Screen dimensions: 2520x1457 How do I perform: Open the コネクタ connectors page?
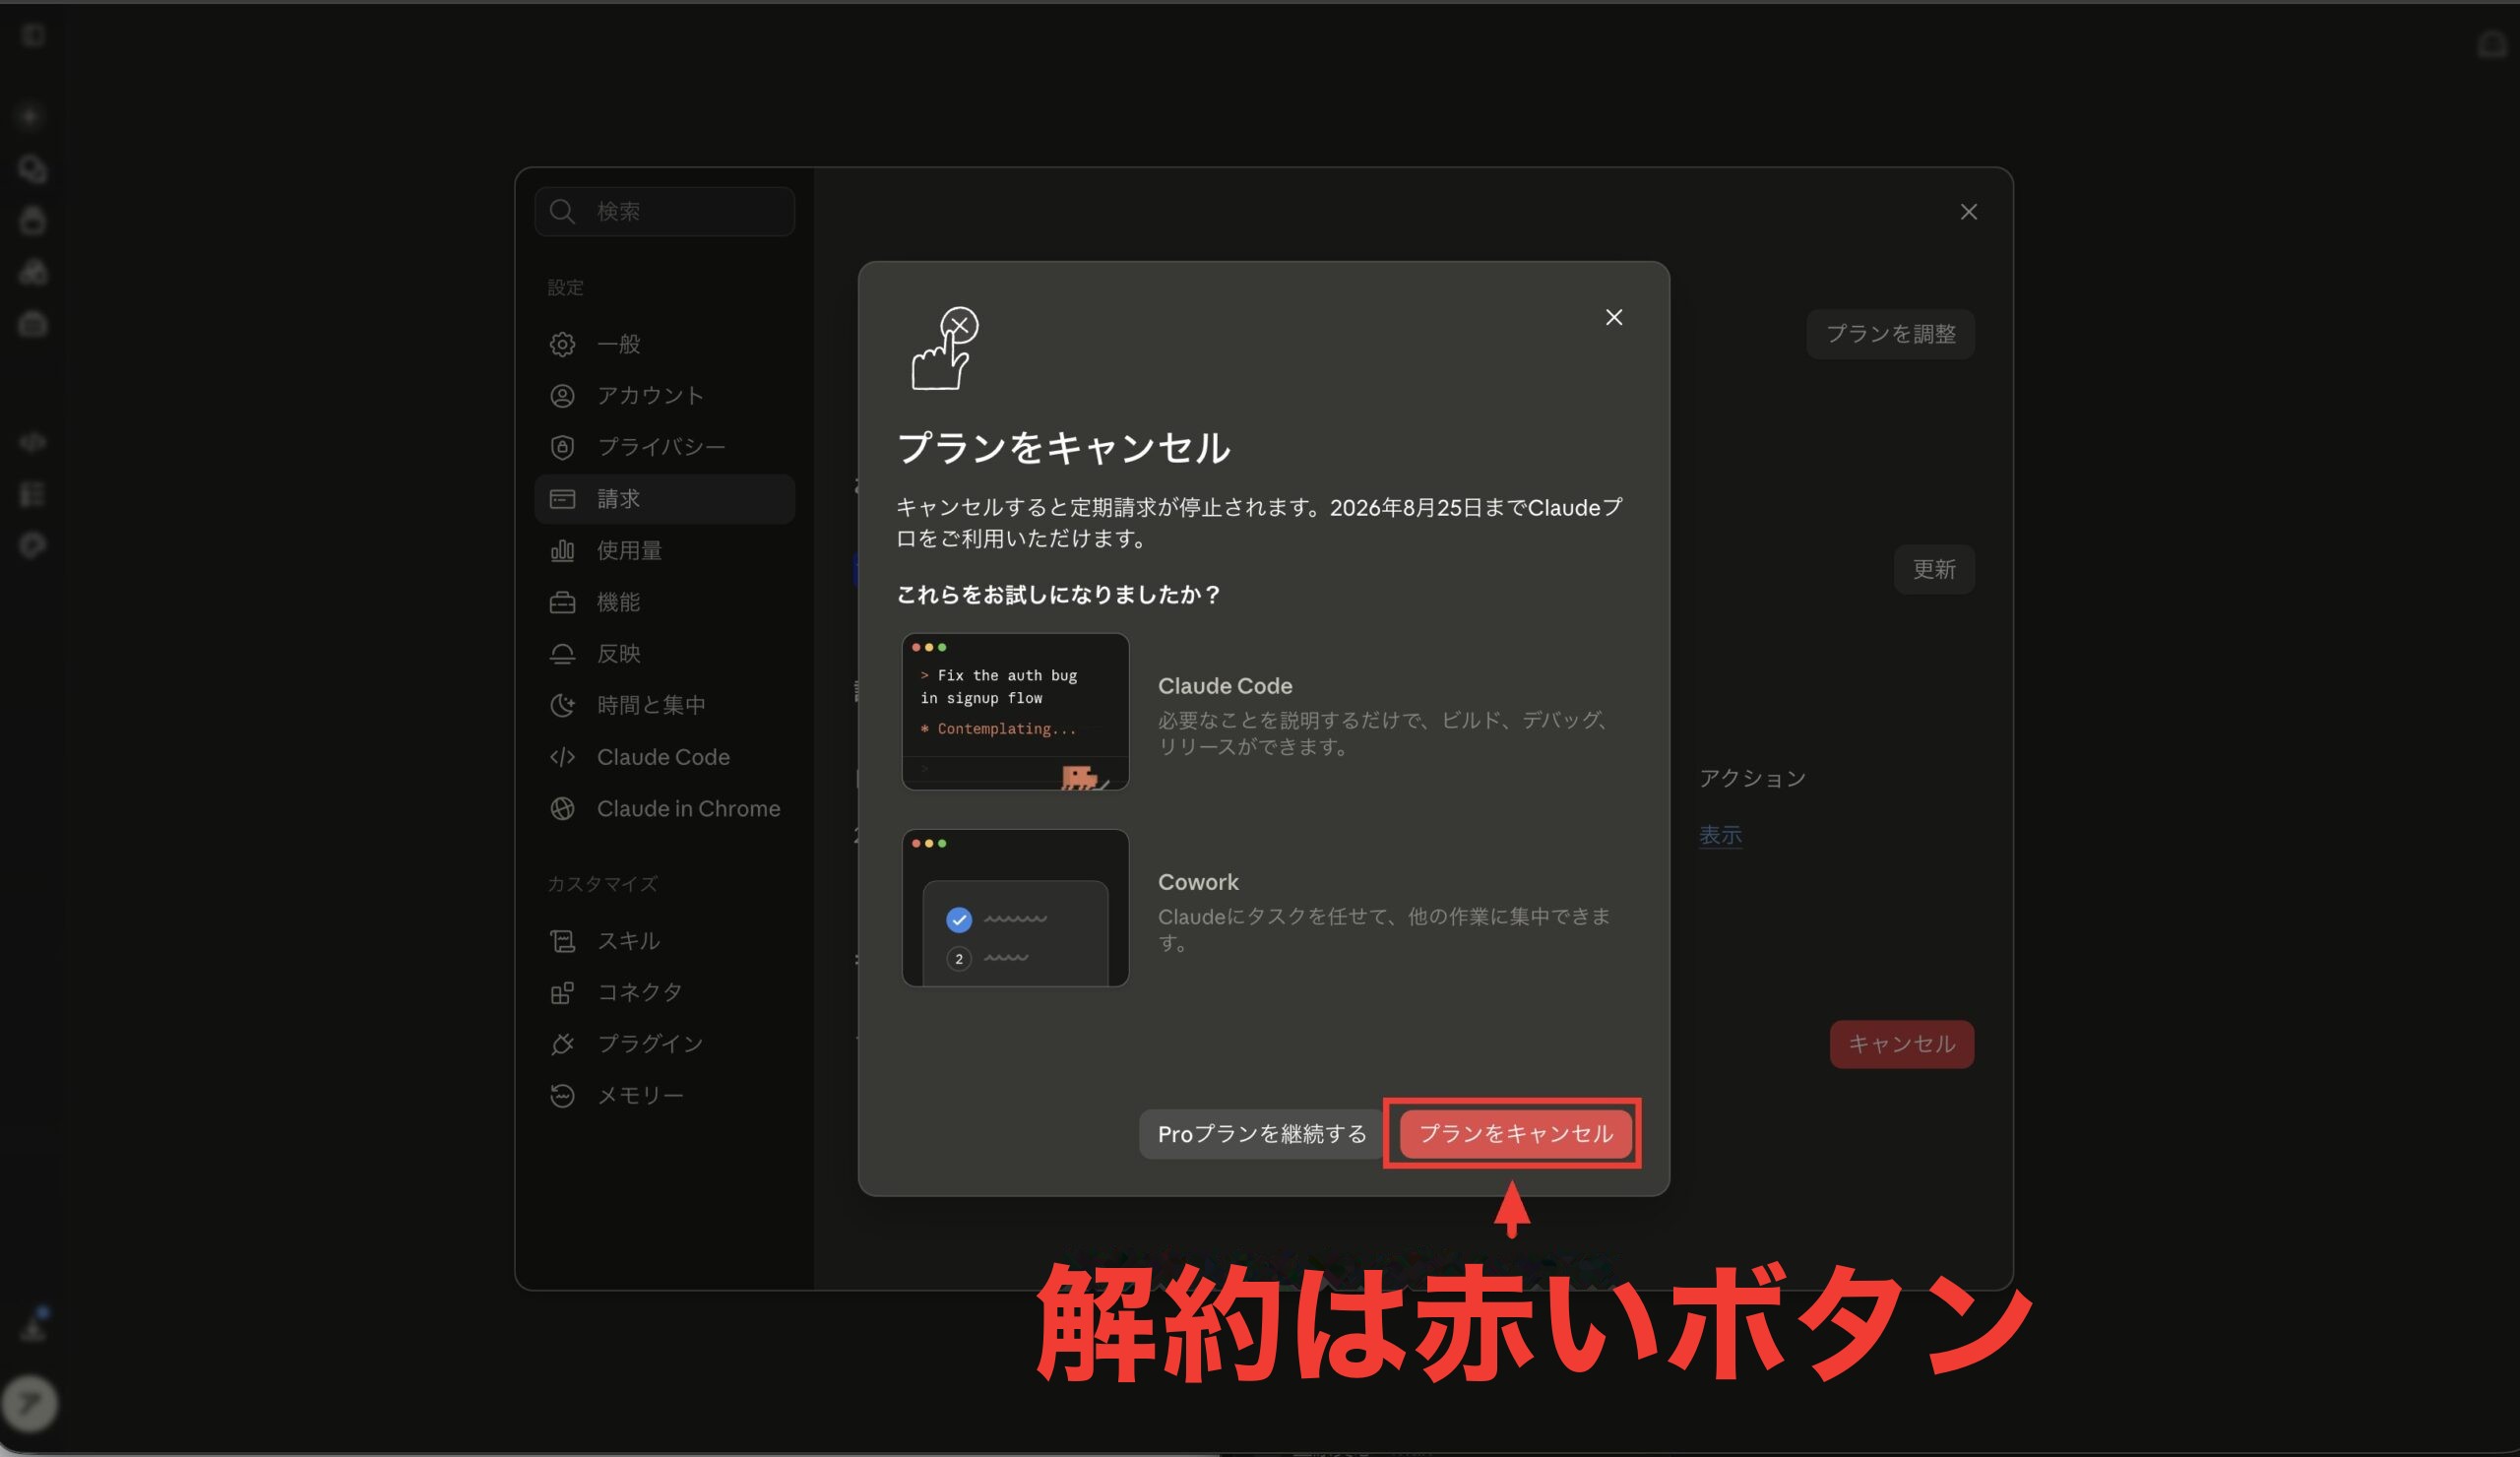[x=664, y=992]
